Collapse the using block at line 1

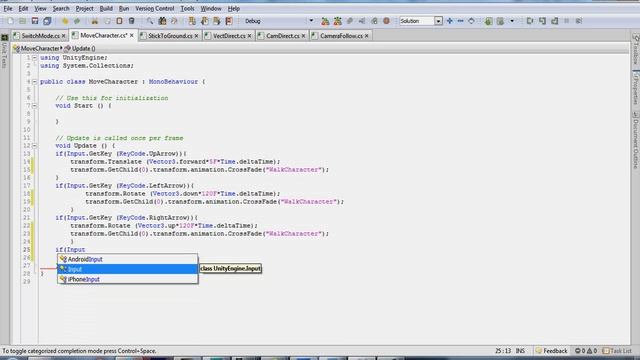pyautogui.click(x=35, y=58)
